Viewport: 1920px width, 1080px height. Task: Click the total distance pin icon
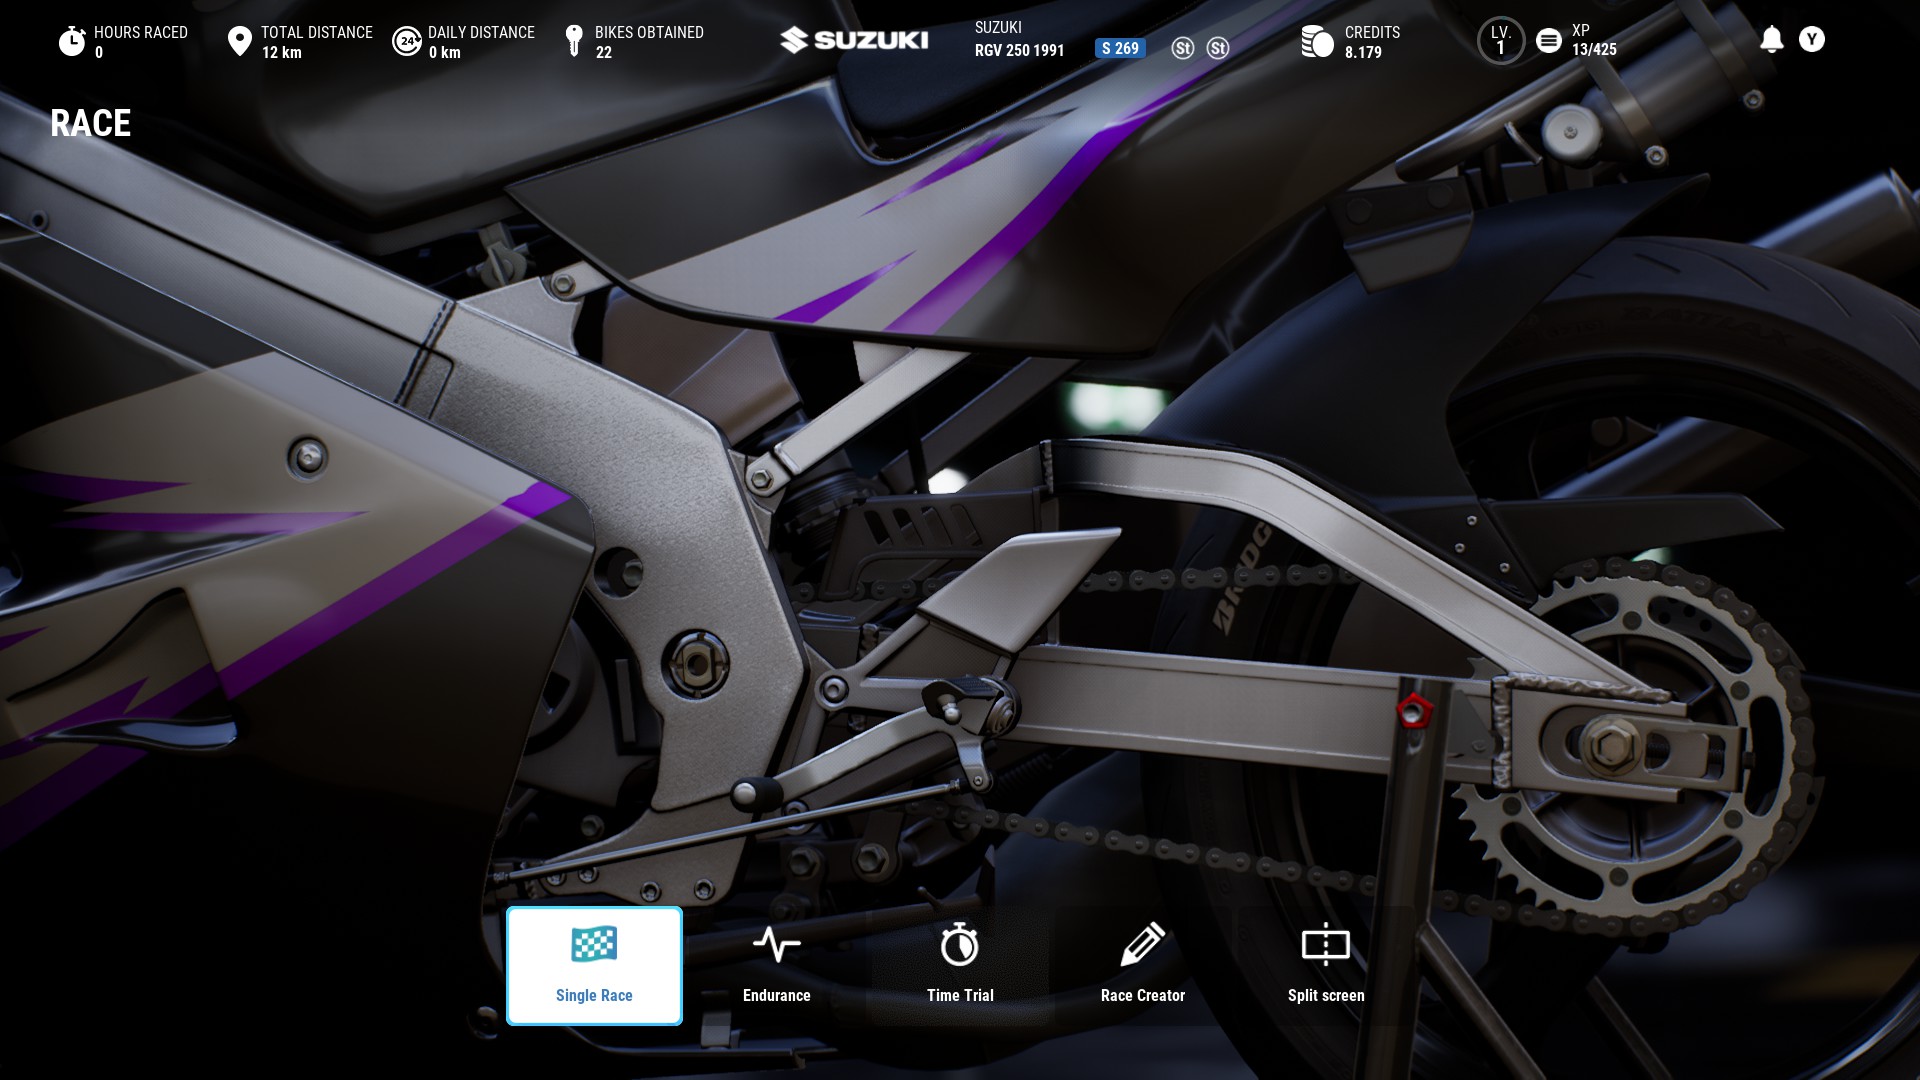pos(239,42)
